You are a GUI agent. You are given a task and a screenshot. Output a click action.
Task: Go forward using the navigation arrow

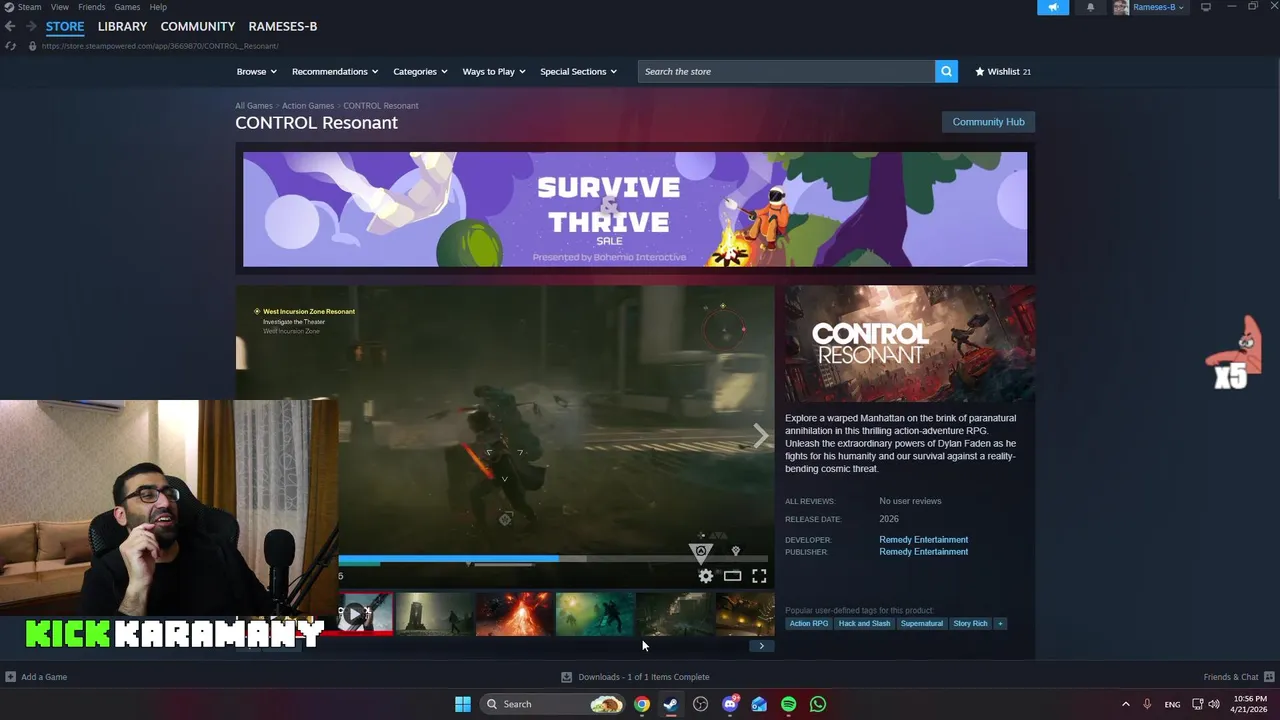30,26
